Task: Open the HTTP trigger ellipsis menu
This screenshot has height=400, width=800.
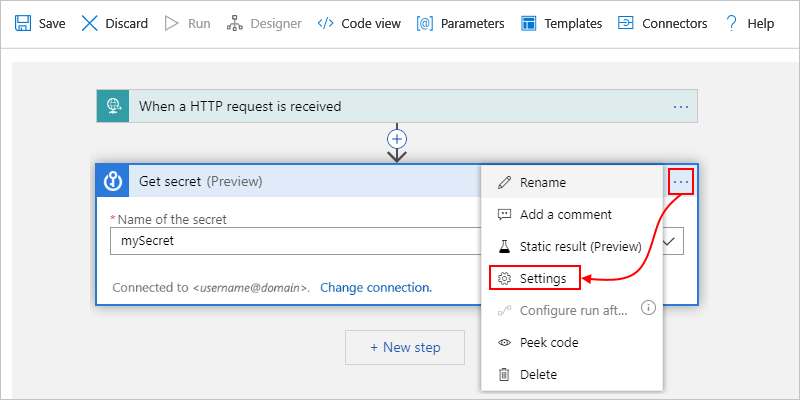Action: pyautogui.click(x=681, y=106)
